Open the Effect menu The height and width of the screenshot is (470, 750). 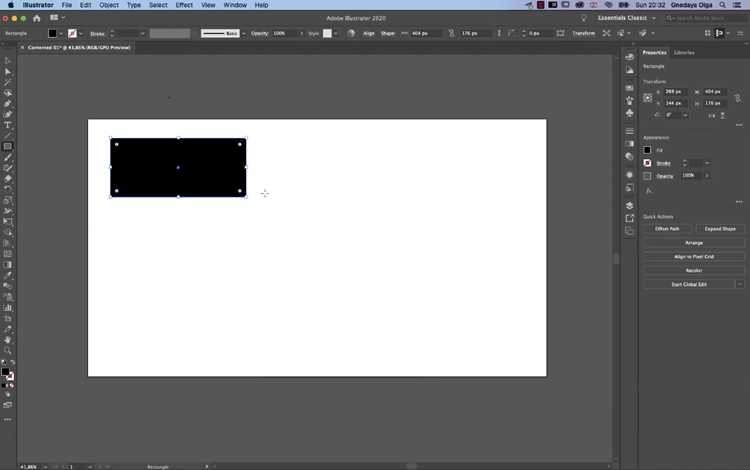(184, 5)
